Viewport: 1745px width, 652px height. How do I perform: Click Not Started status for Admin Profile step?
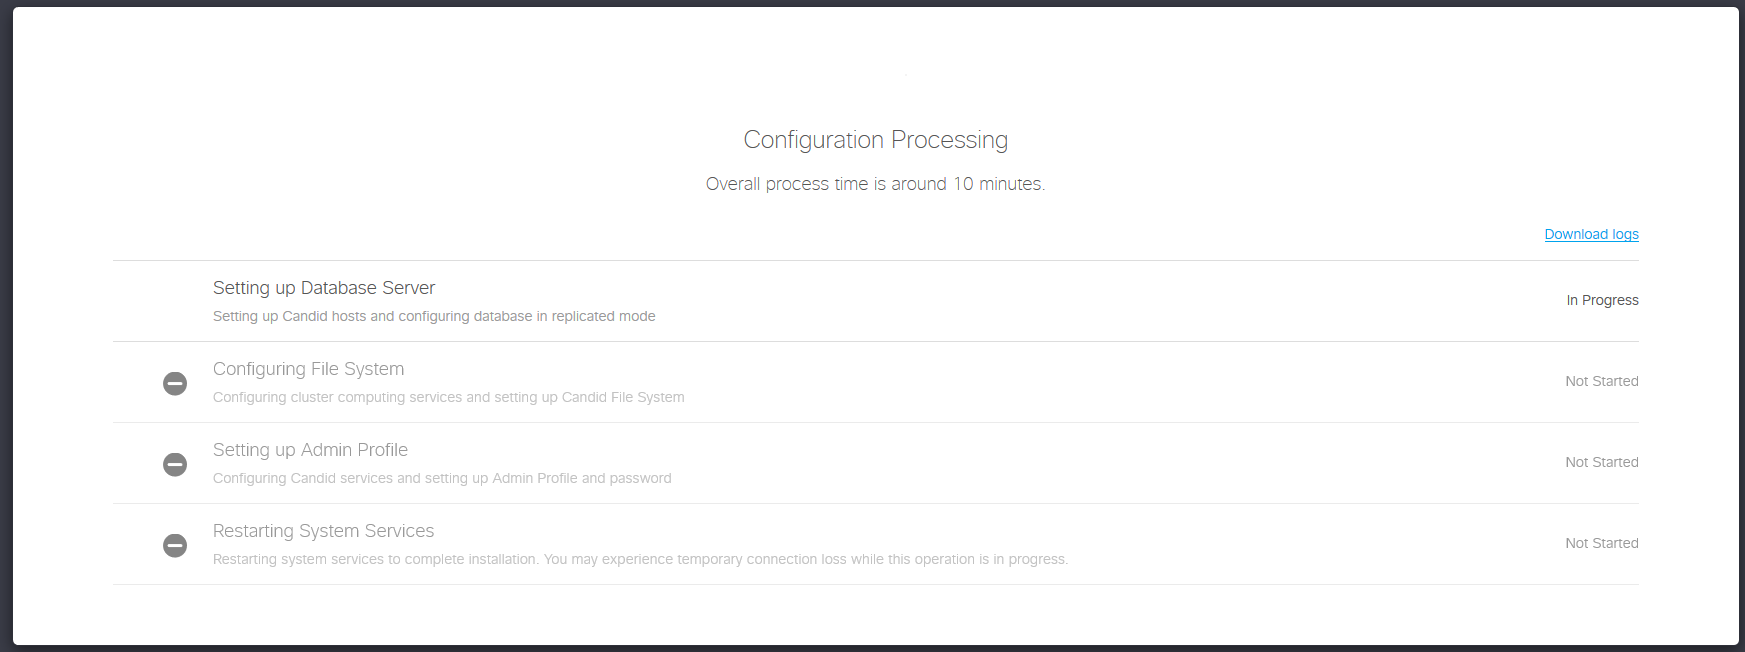[x=1601, y=462]
